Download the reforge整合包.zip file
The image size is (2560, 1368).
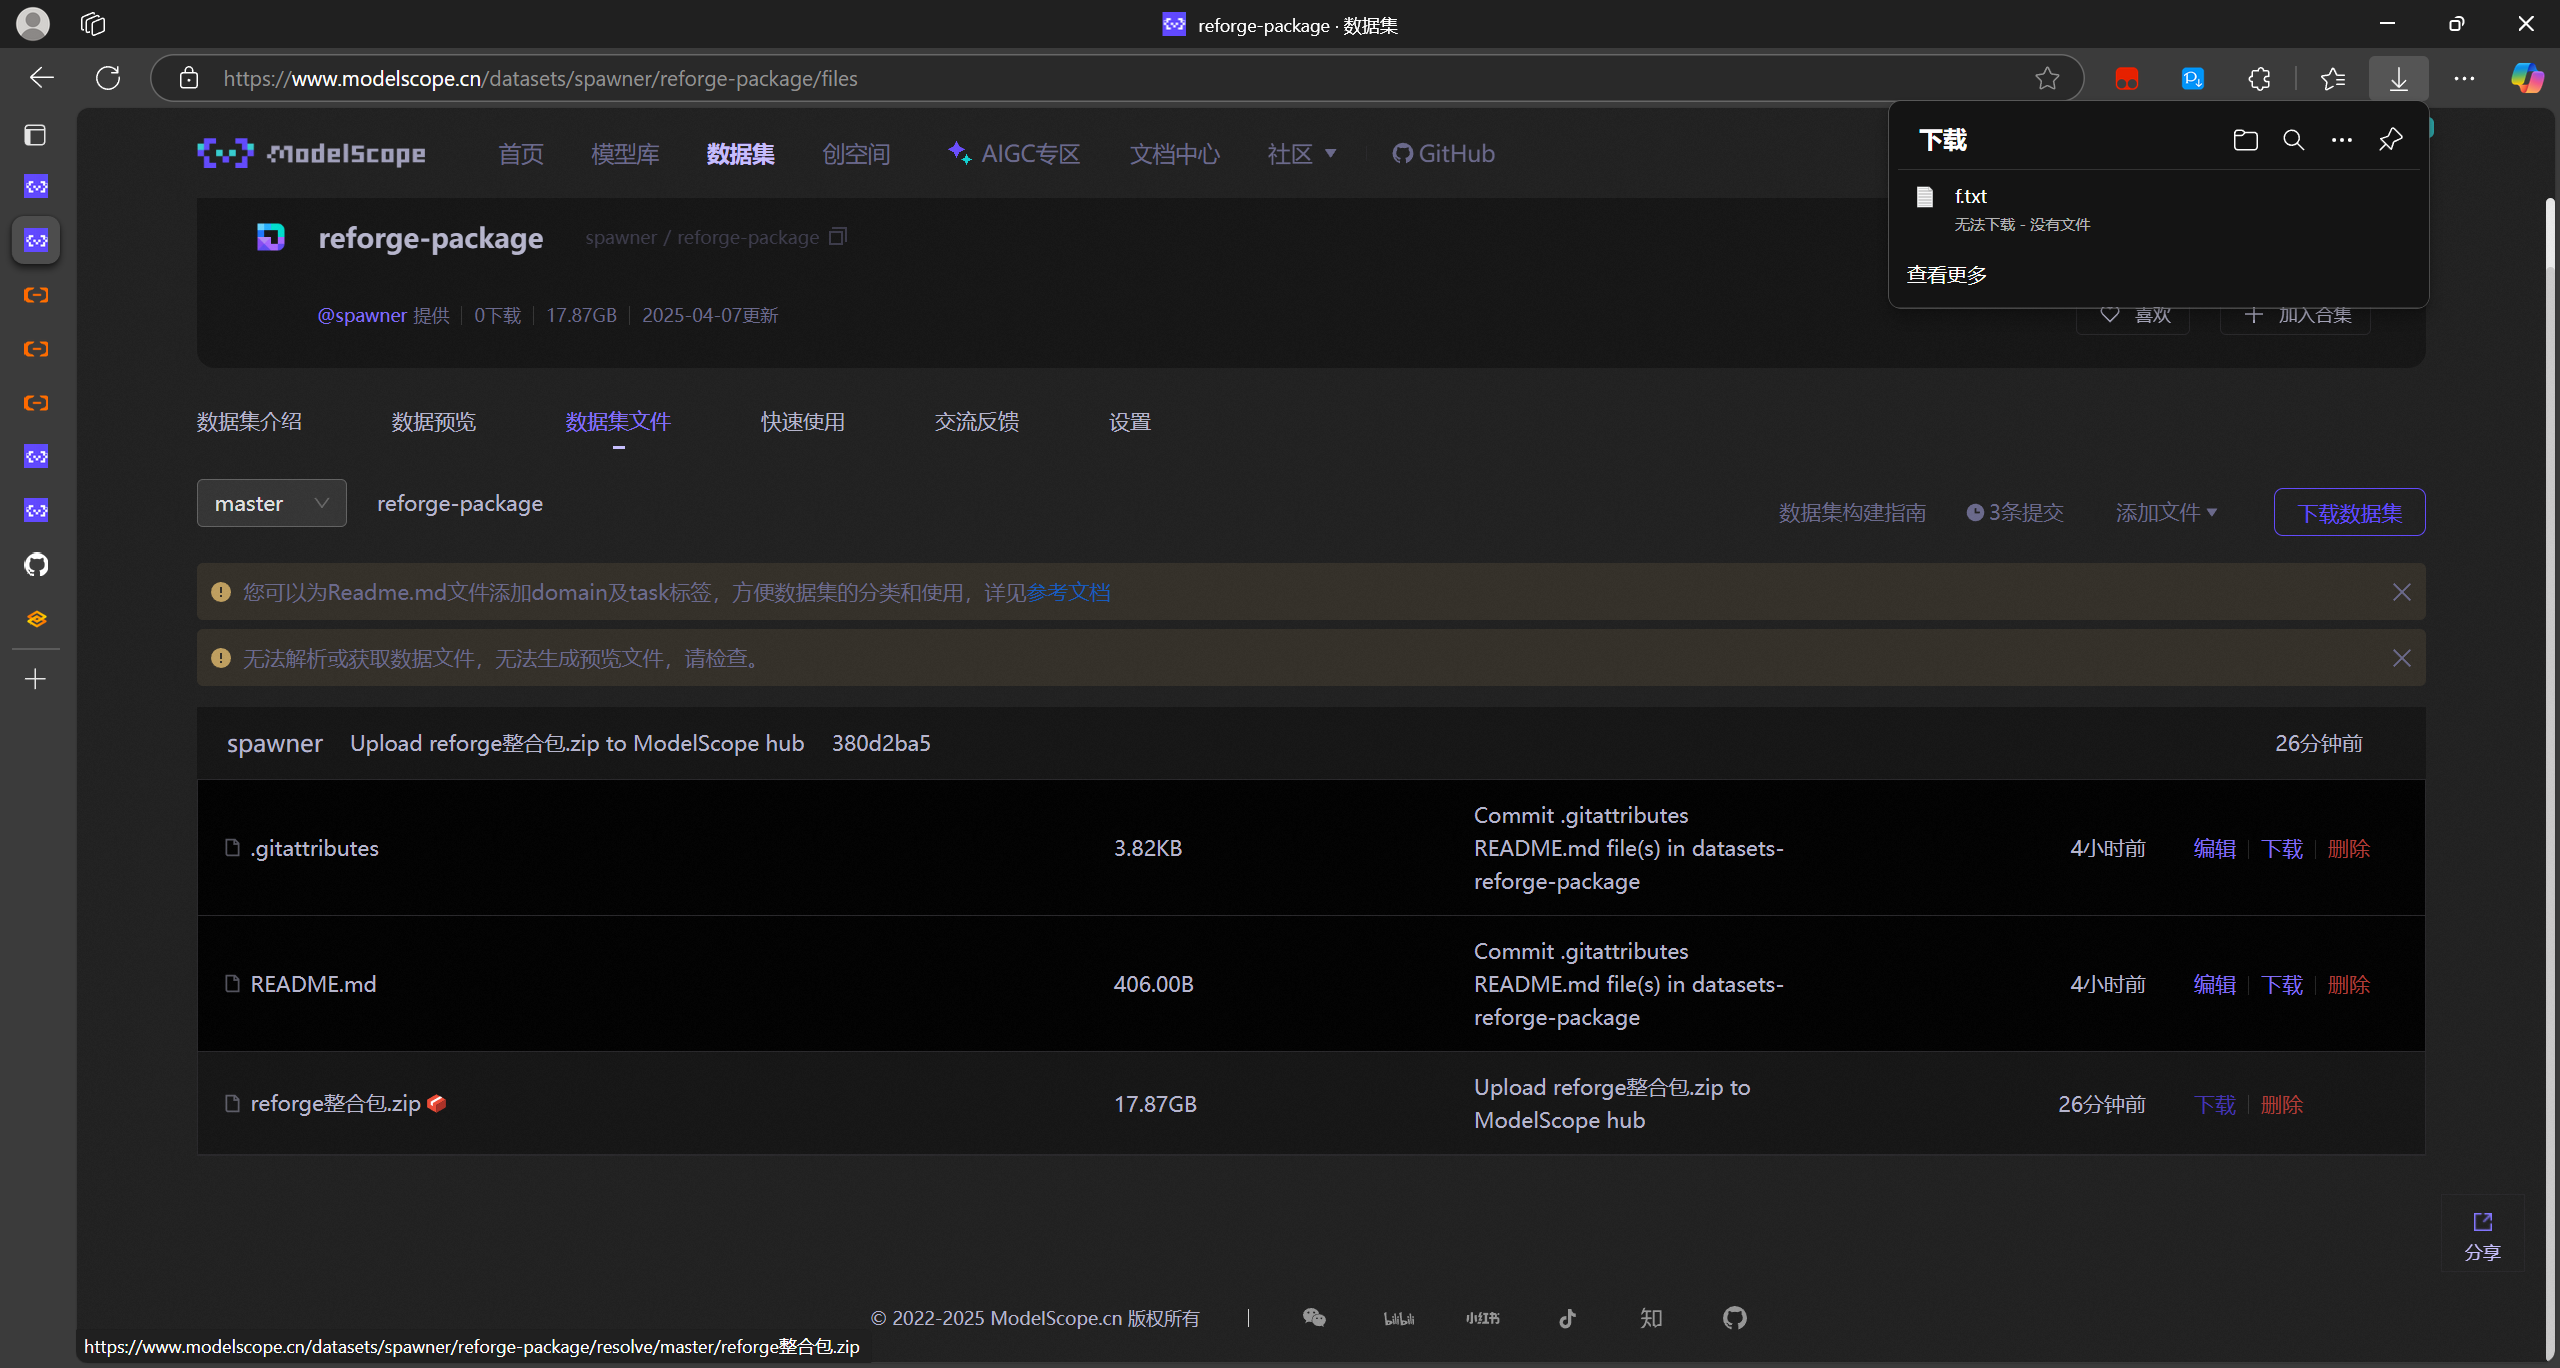tap(2215, 1104)
